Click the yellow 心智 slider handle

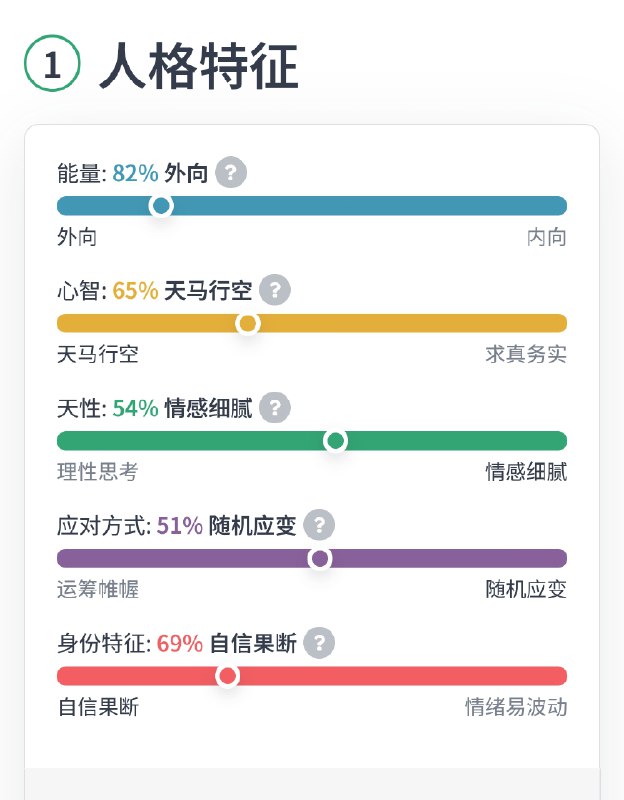click(x=247, y=323)
